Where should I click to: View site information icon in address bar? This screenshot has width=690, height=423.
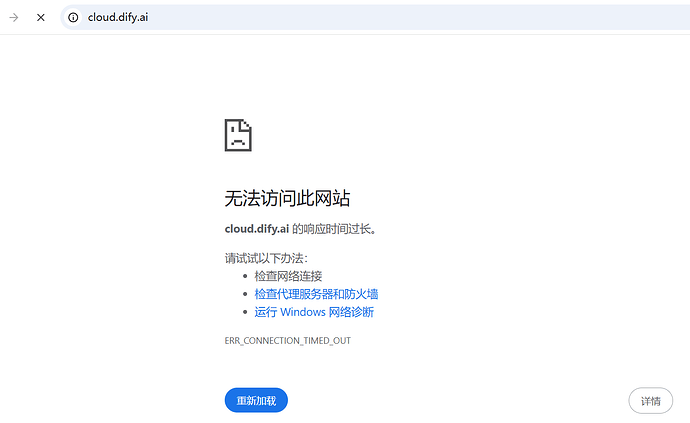(x=73, y=17)
